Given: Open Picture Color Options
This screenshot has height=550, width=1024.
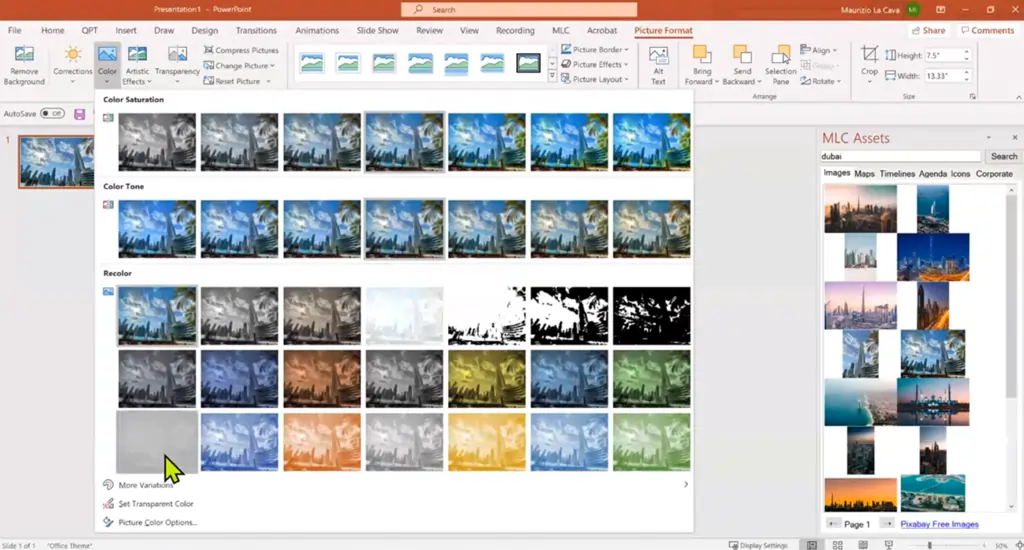Looking at the screenshot, I should pos(150,523).
